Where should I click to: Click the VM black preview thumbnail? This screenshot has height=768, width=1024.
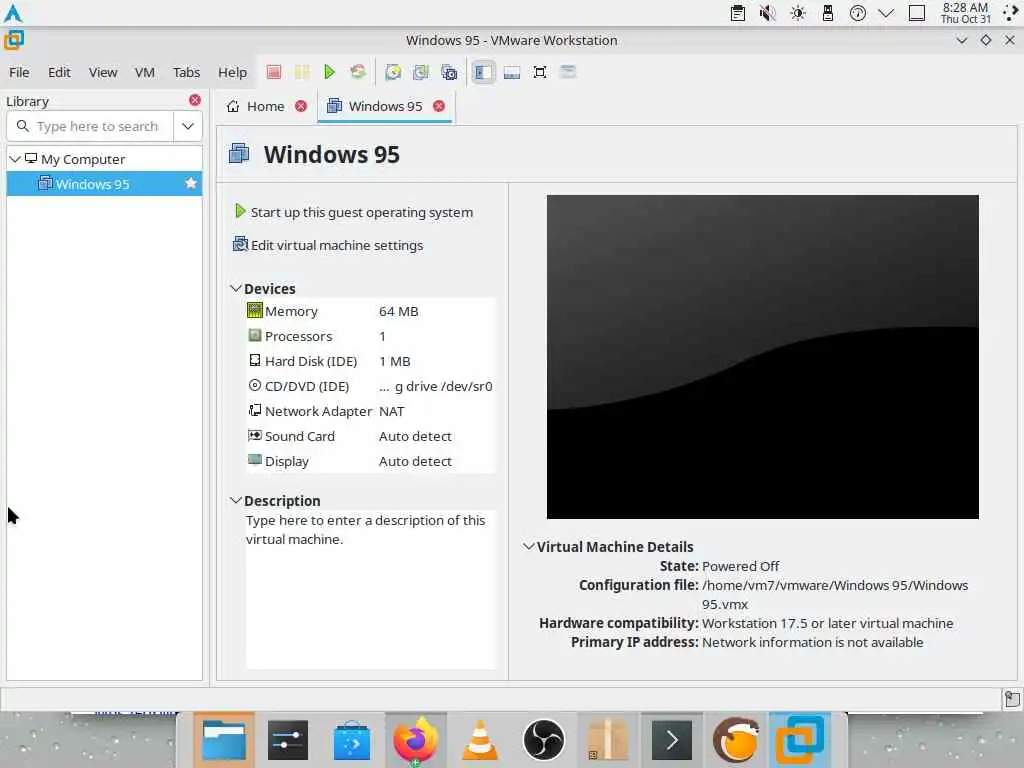[x=762, y=357]
